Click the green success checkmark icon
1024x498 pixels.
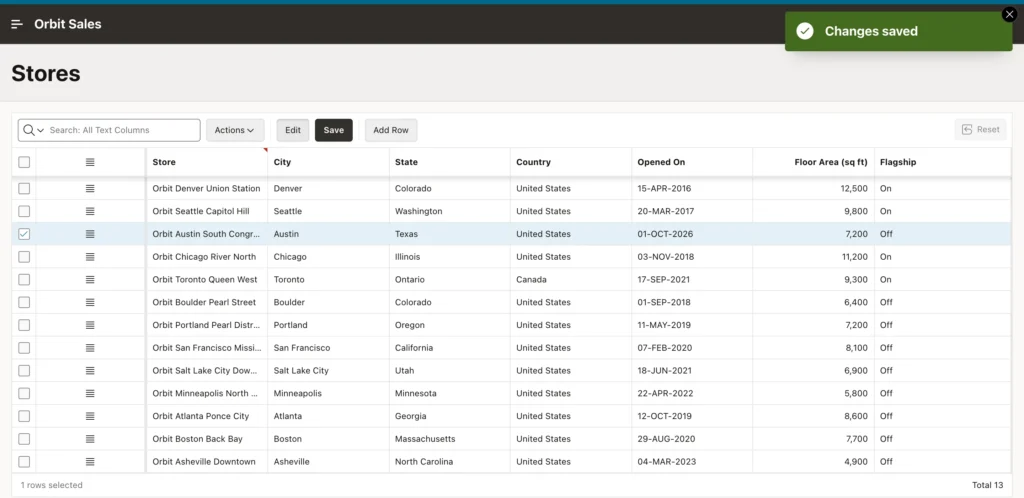pyautogui.click(x=805, y=31)
